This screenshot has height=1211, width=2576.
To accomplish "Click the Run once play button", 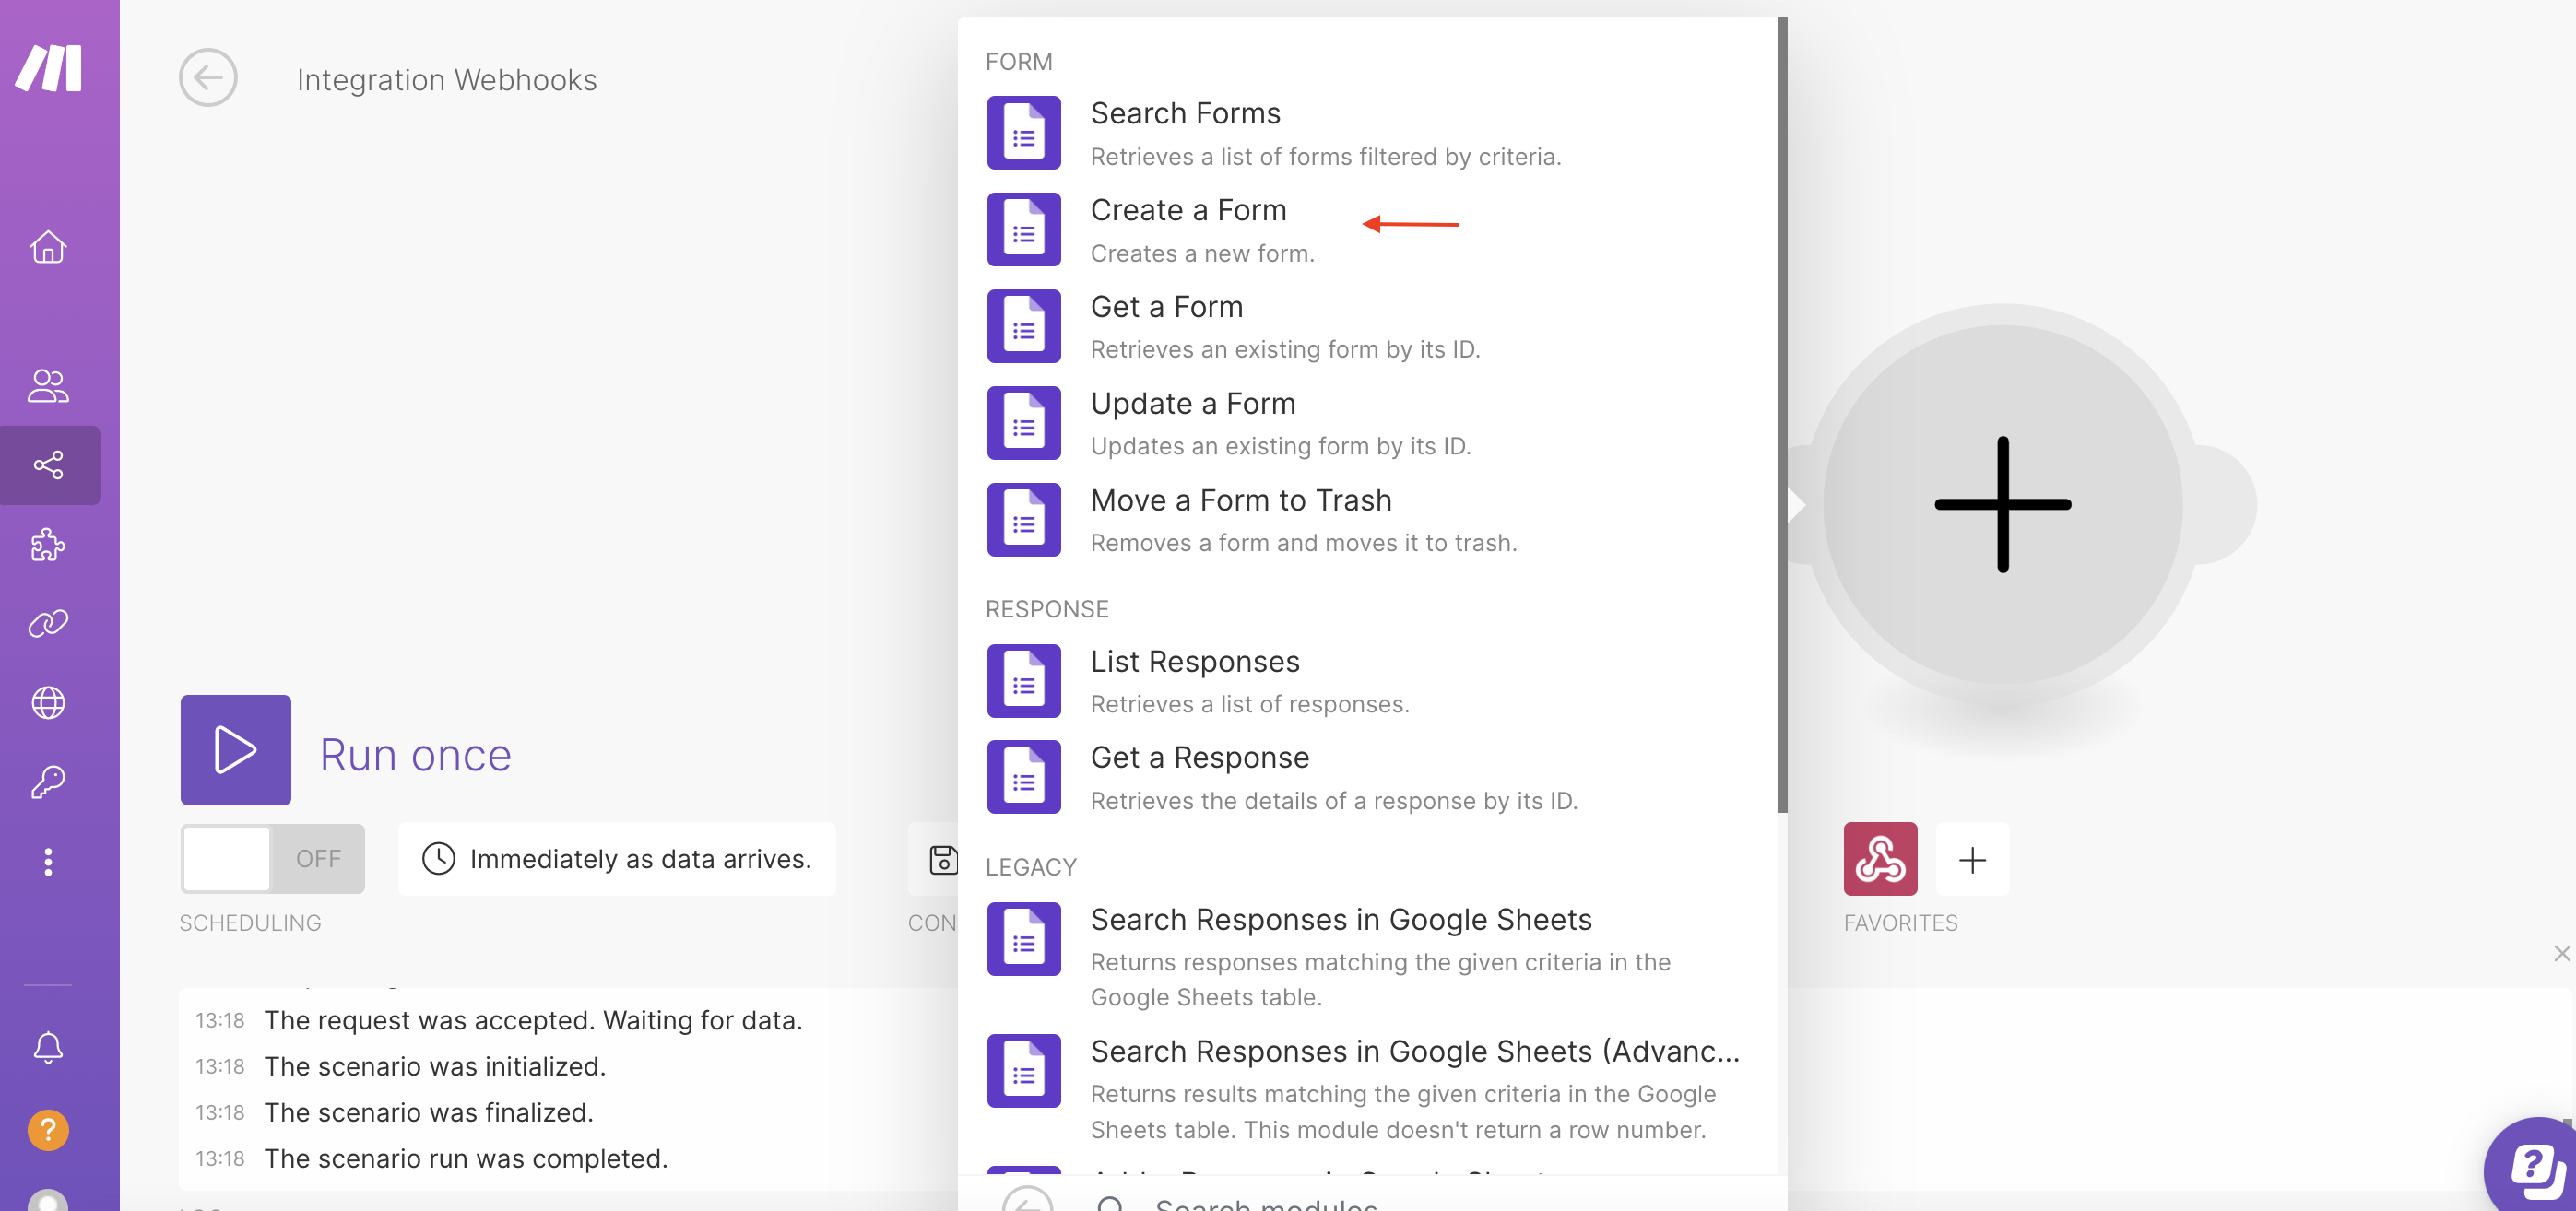I will coord(236,750).
